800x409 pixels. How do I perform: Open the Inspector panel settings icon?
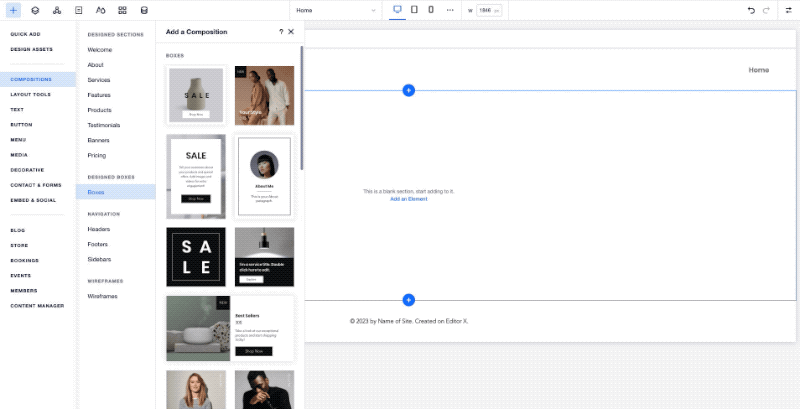point(789,10)
